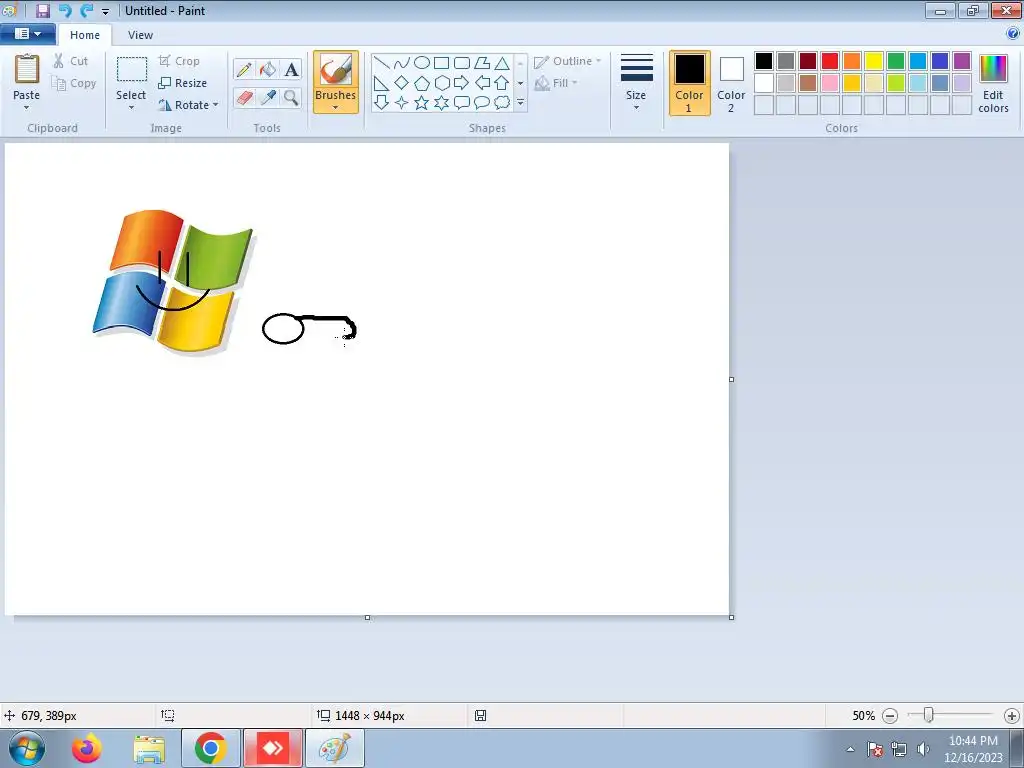The image size is (1024, 768).
Task: Click the Save icon in quick access toolbar
Action: (43, 10)
